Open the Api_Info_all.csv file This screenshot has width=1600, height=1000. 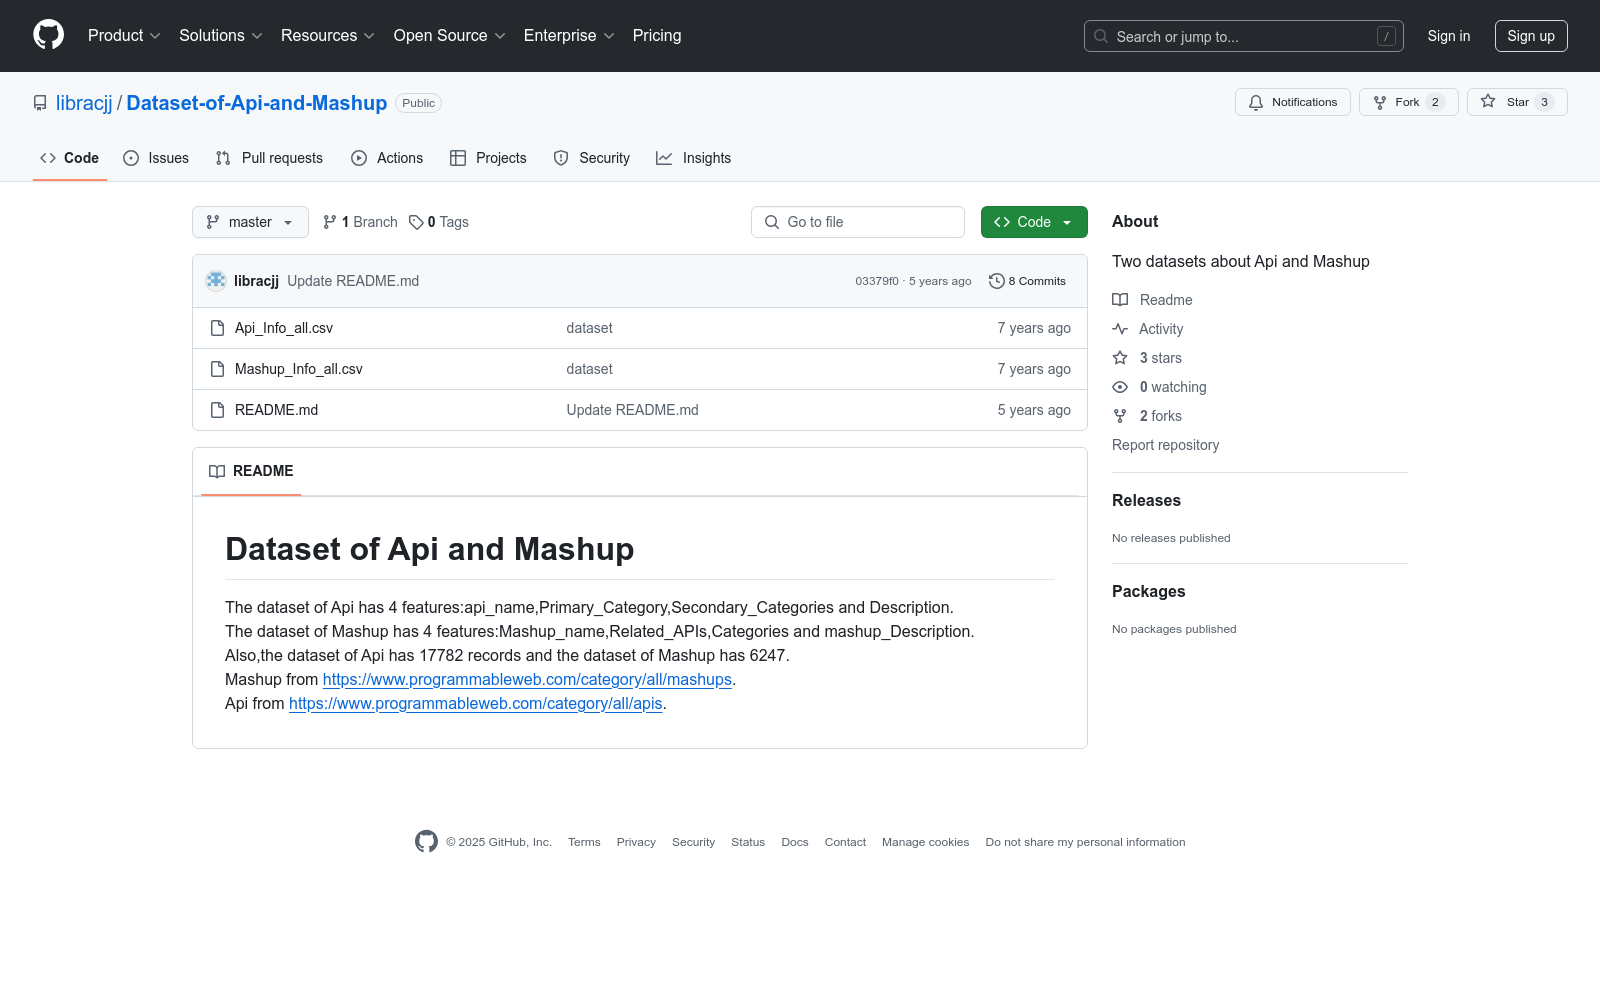point(284,328)
